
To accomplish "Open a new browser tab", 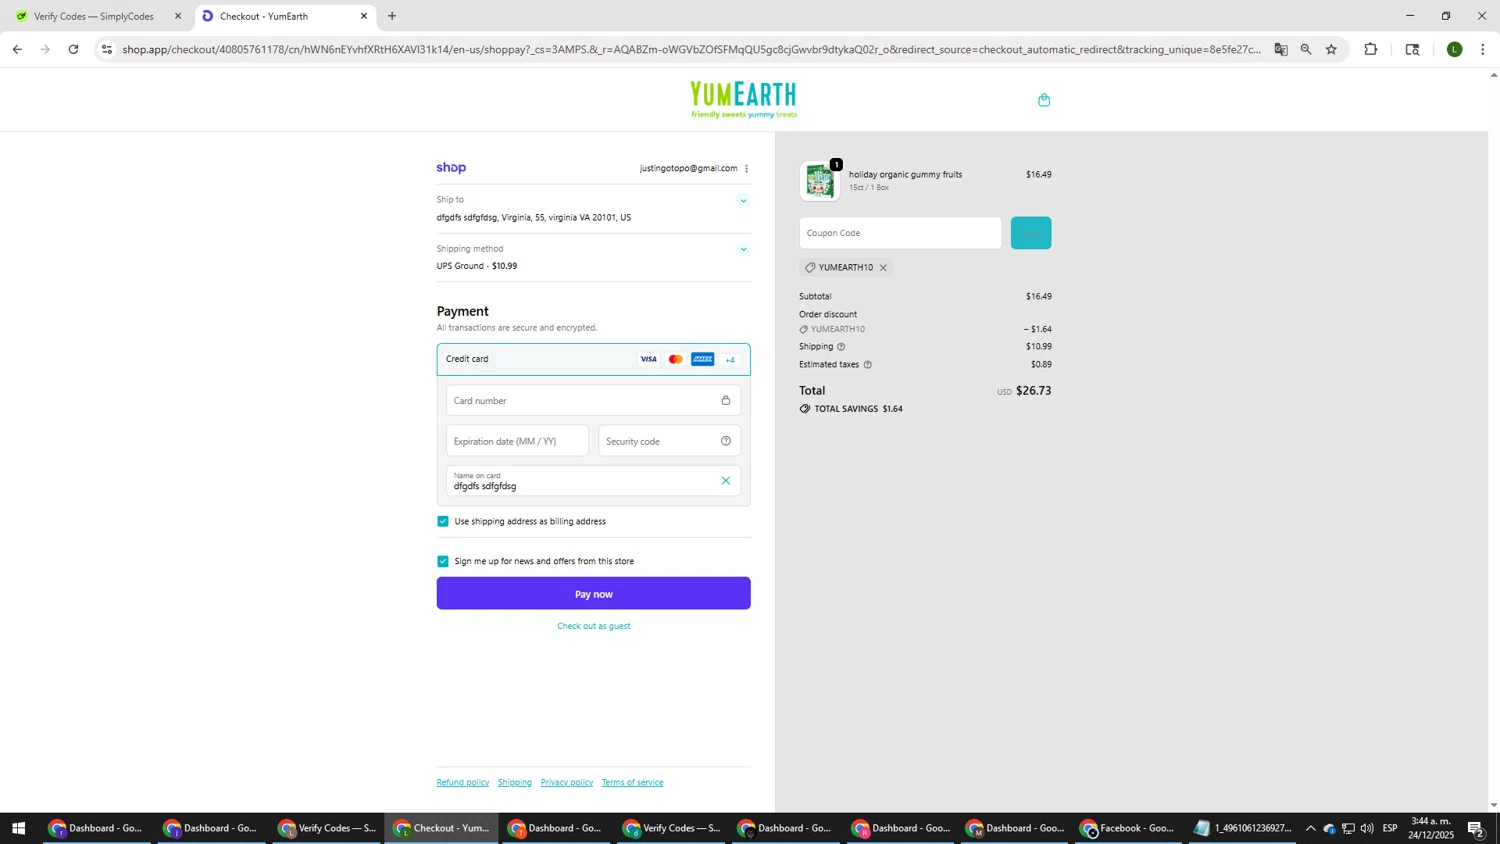I will (392, 16).
